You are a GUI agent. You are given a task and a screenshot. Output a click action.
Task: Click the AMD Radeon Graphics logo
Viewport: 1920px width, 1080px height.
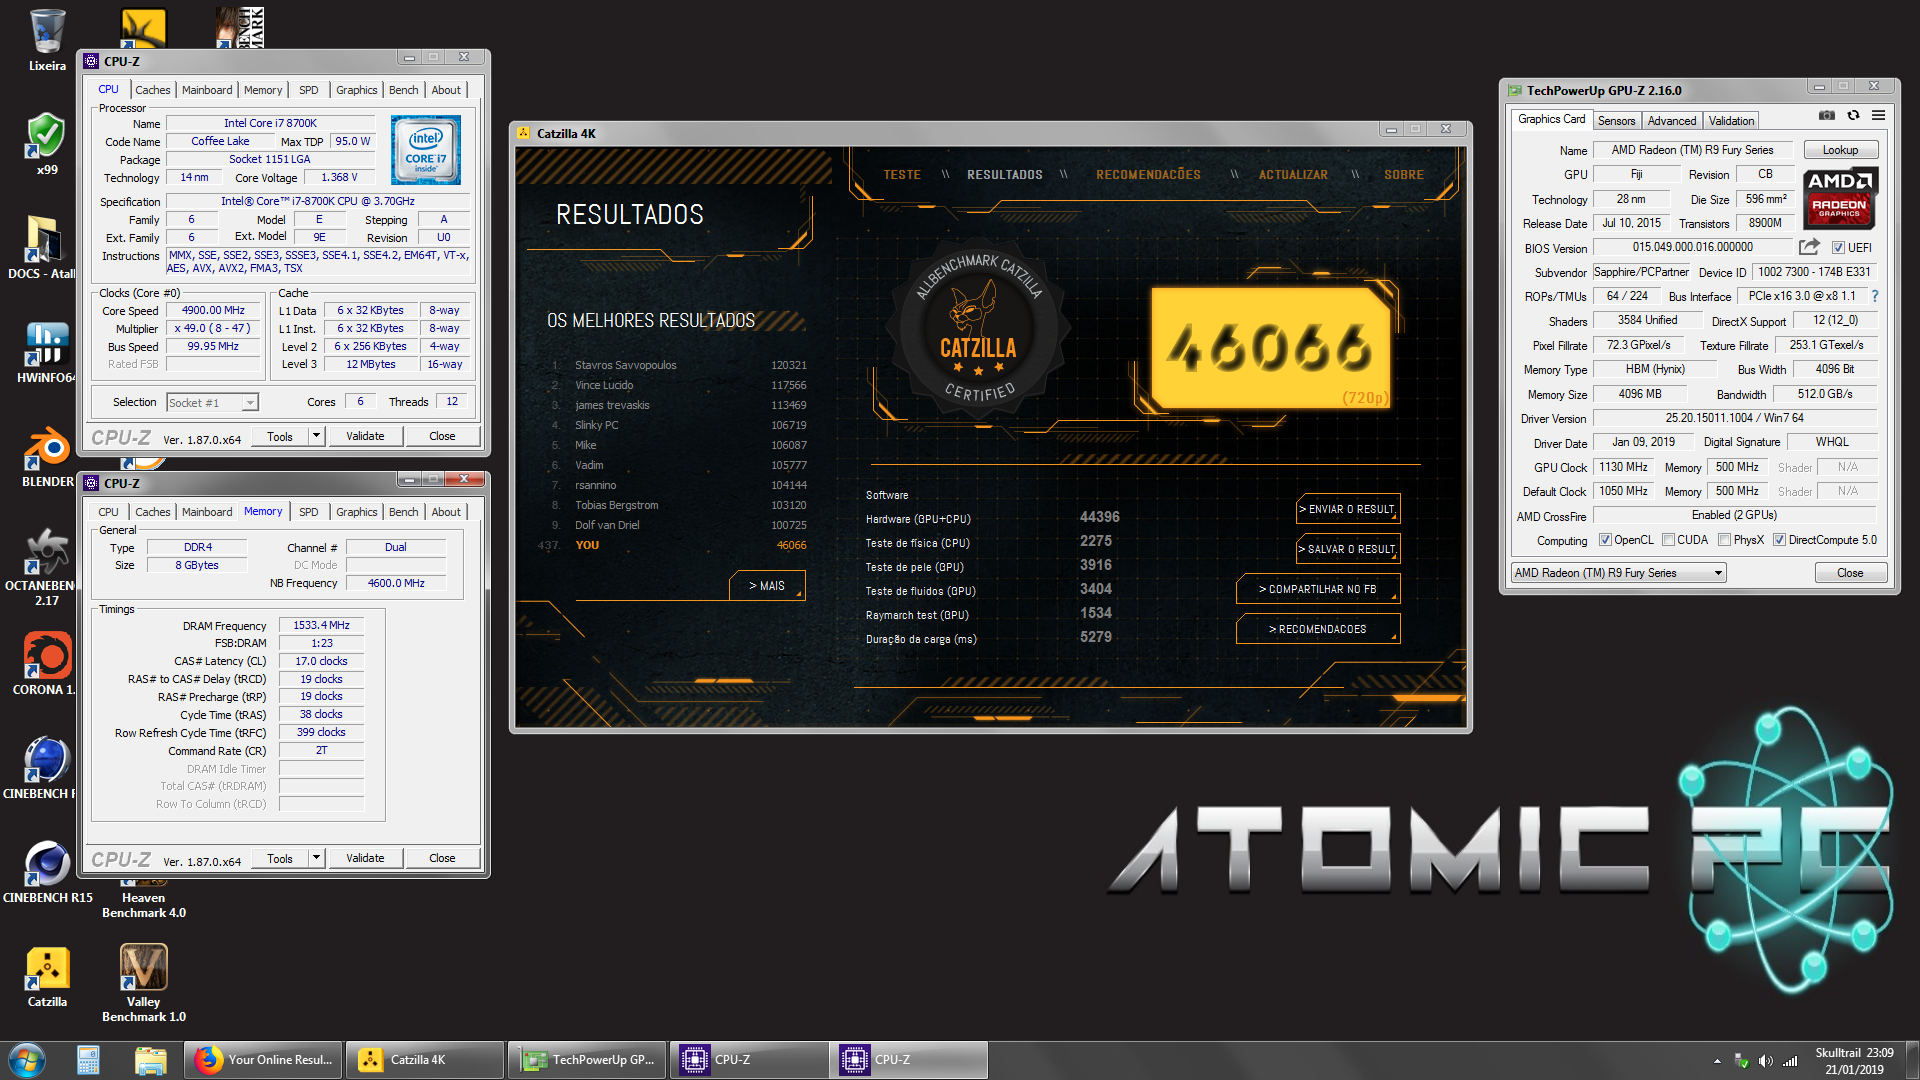click(x=1841, y=197)
